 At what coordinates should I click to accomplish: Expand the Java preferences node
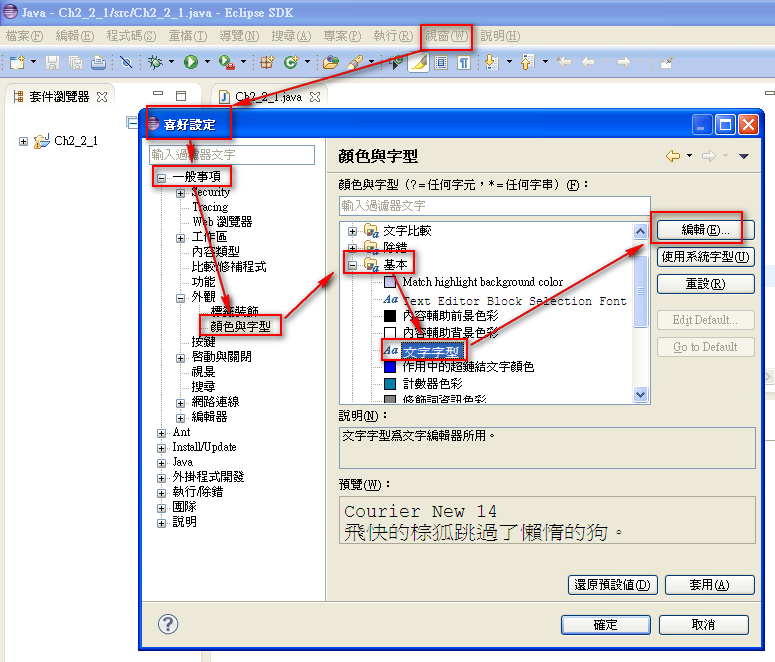click(x=161, y=463)
